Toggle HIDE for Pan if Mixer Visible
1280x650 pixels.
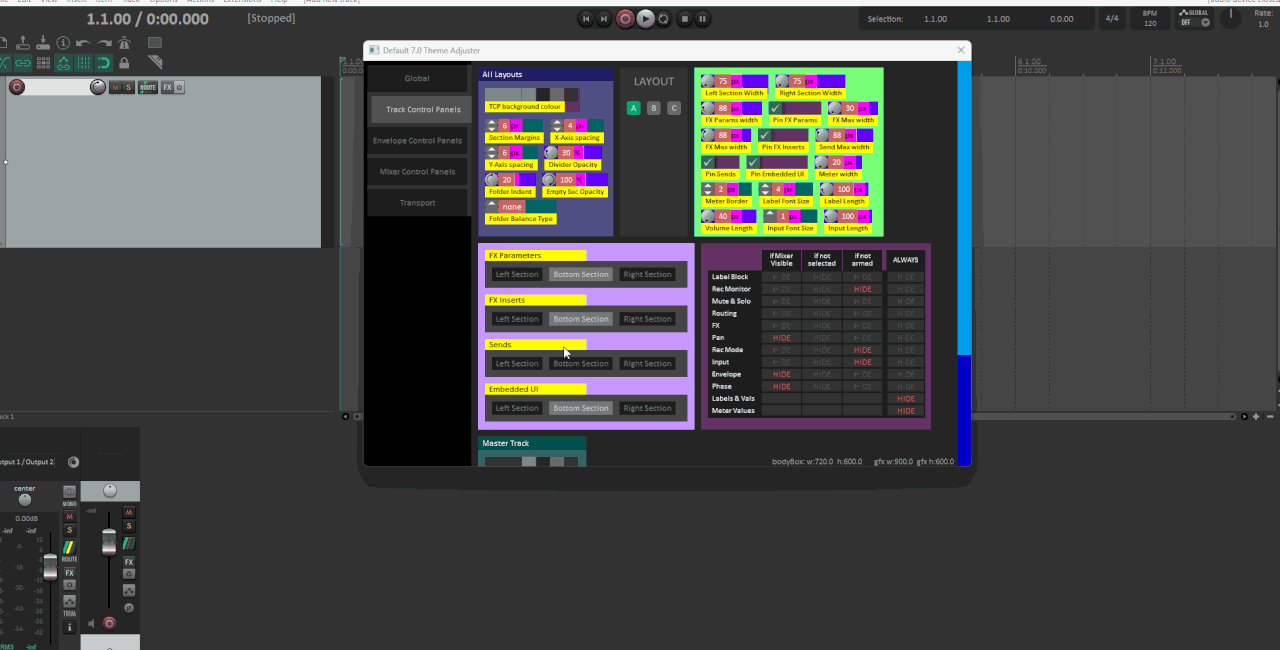click(x=782, y=338)
